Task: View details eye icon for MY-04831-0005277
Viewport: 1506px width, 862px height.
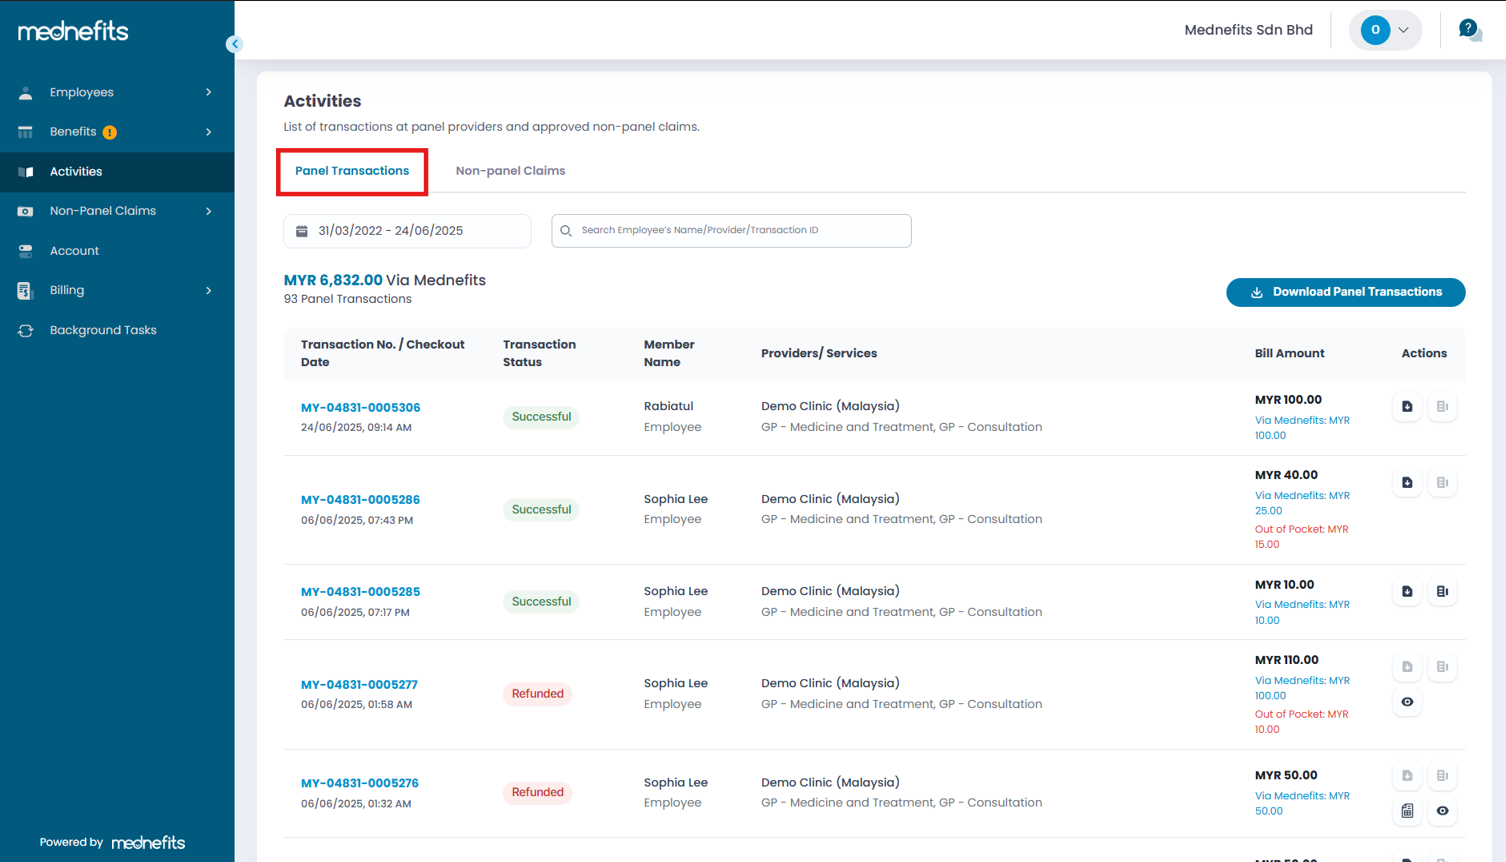Action: 1407,702
